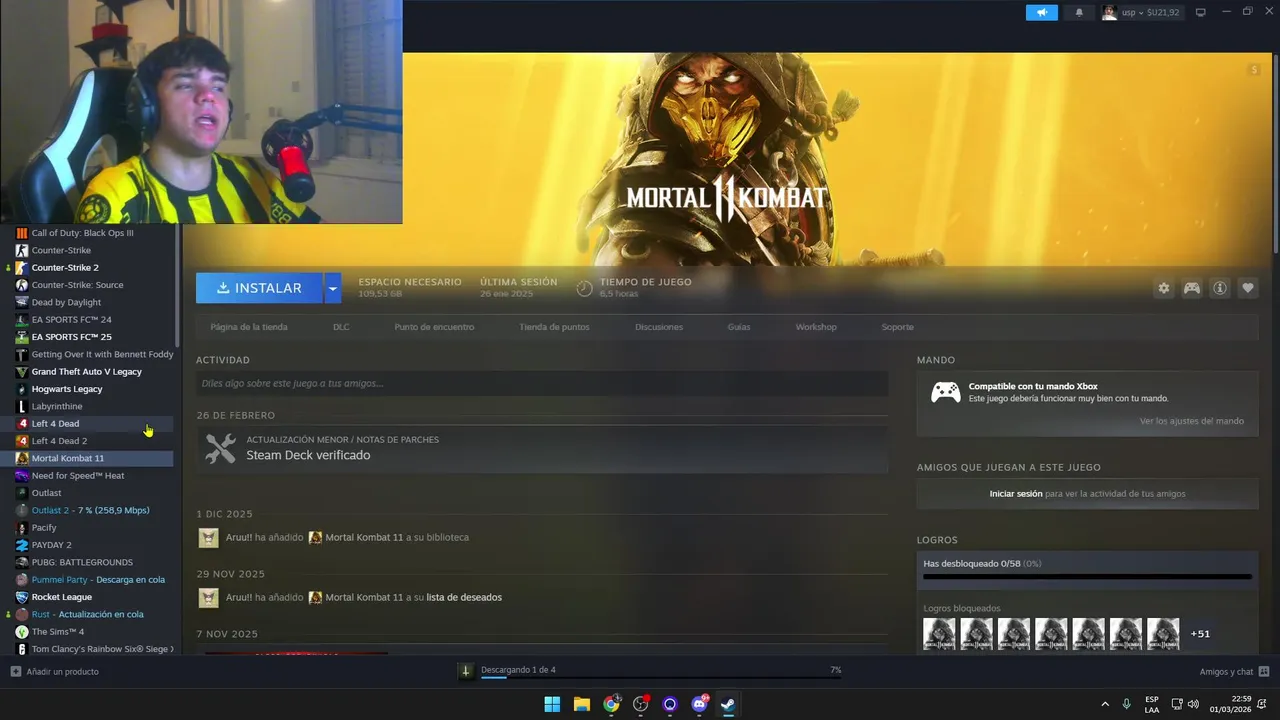Screen dimensions: 1280x720
Task: Click the 'Dile algo sobre este juego' field
Action: click(542, 383)
